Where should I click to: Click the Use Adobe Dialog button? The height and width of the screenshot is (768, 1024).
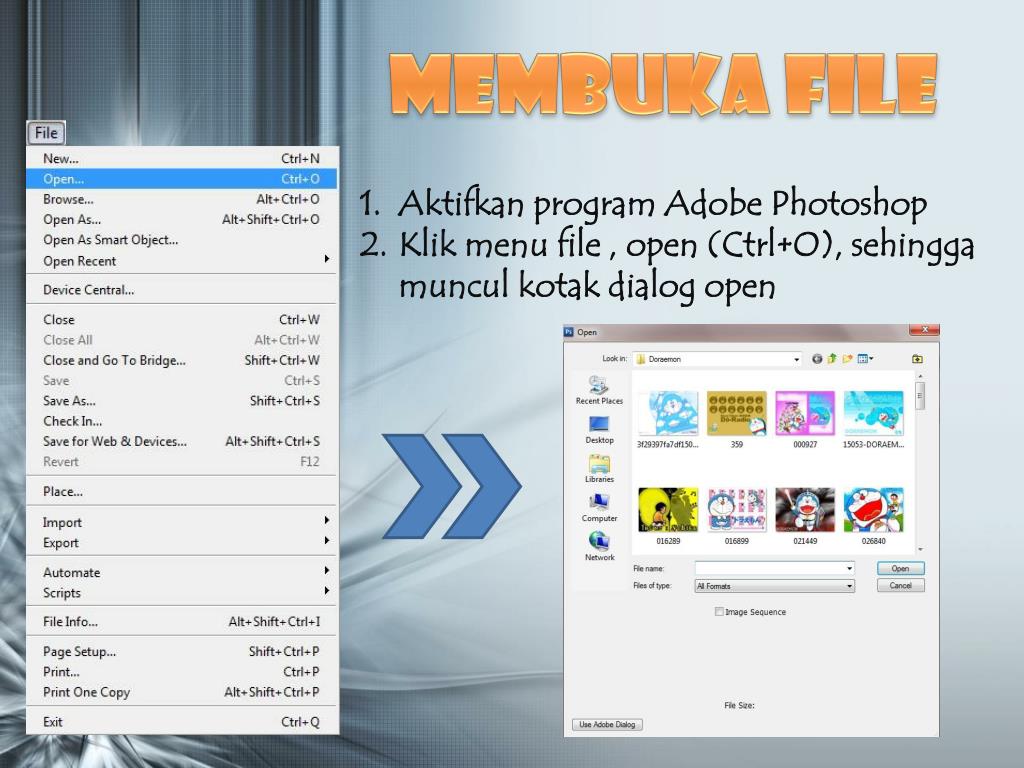pyautogui.click(x=607, y=724)
